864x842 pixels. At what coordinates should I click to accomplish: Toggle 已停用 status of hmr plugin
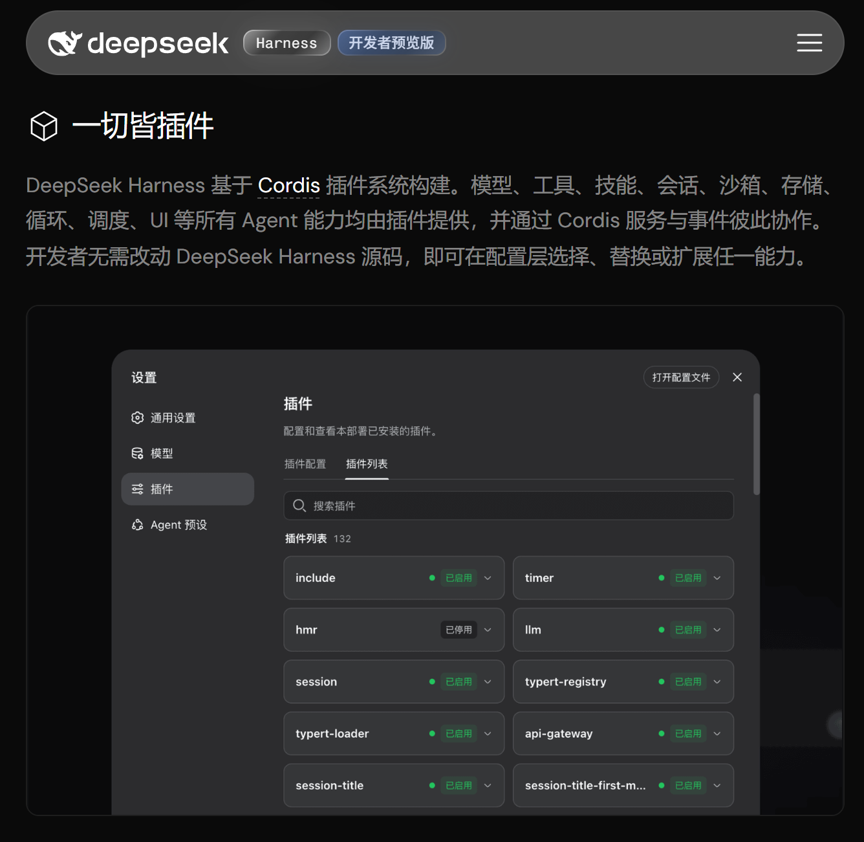tap(458, 630)
